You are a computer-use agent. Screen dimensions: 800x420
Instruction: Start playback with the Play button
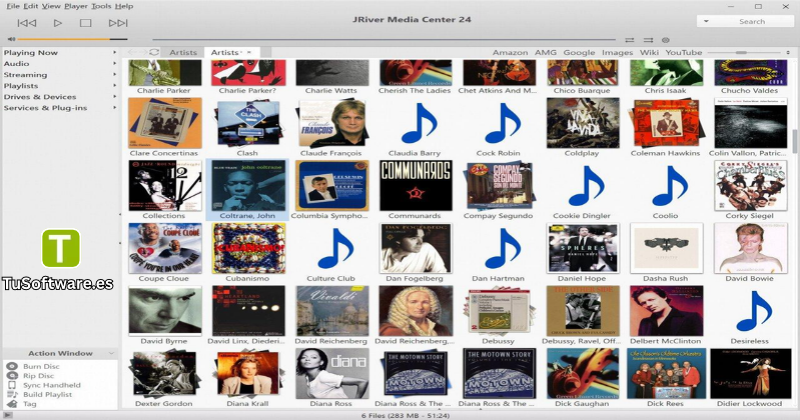[58, 23]
